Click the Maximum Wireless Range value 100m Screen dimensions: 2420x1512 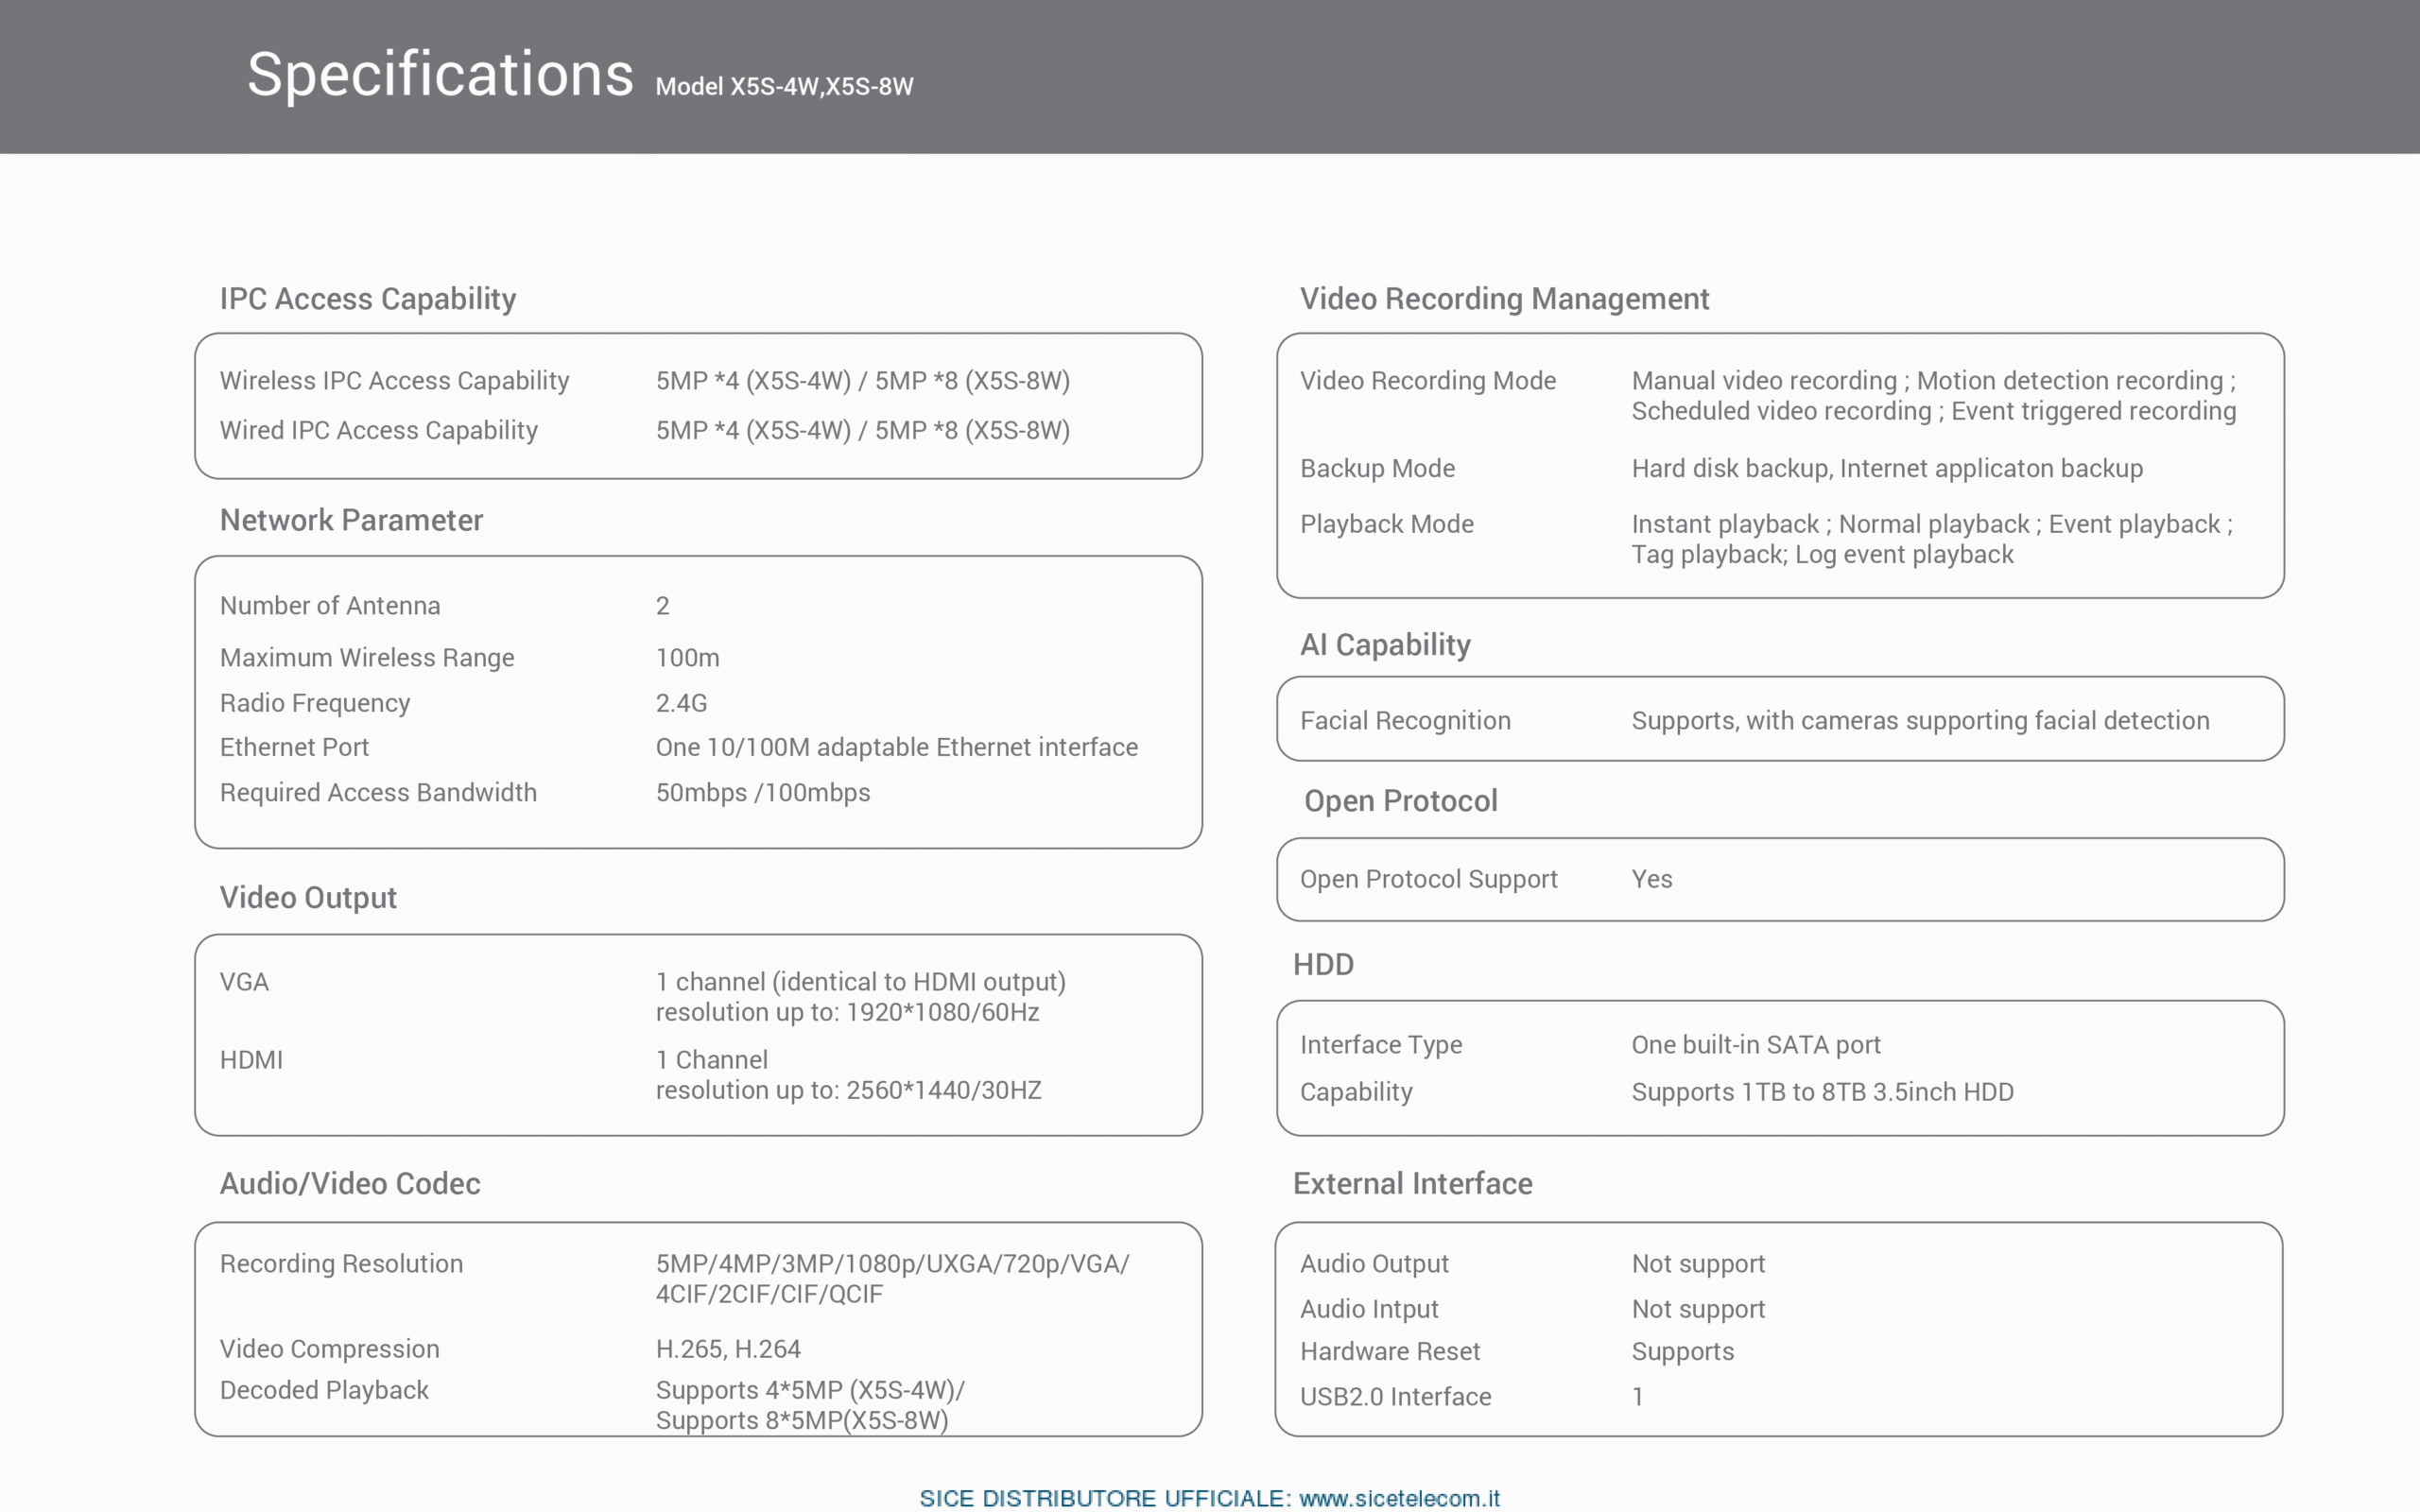tap(687, 658)
